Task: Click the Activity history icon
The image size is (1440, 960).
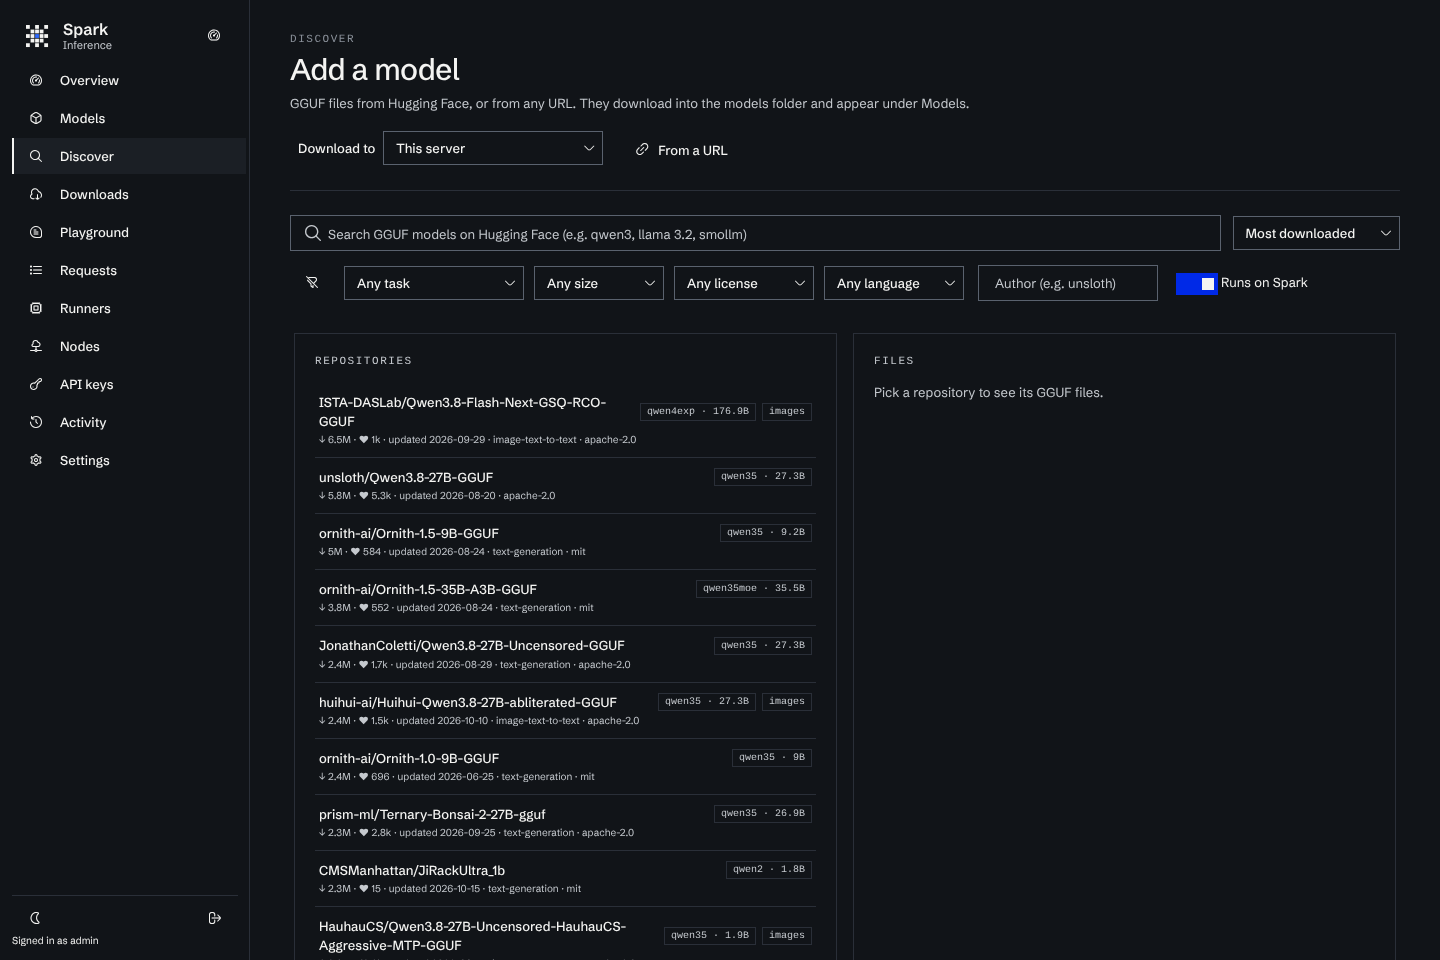Action: pyautogui.click(x=36, y=422)
